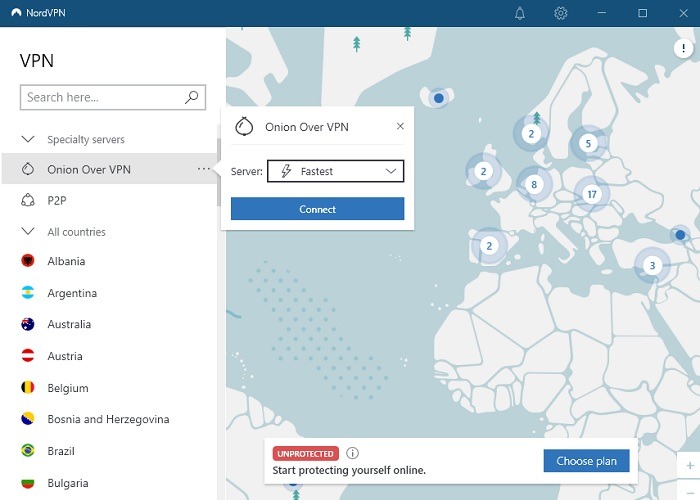Click the Search here input field
The width and height of the screenshot is (700, 500).
[102, 97]
